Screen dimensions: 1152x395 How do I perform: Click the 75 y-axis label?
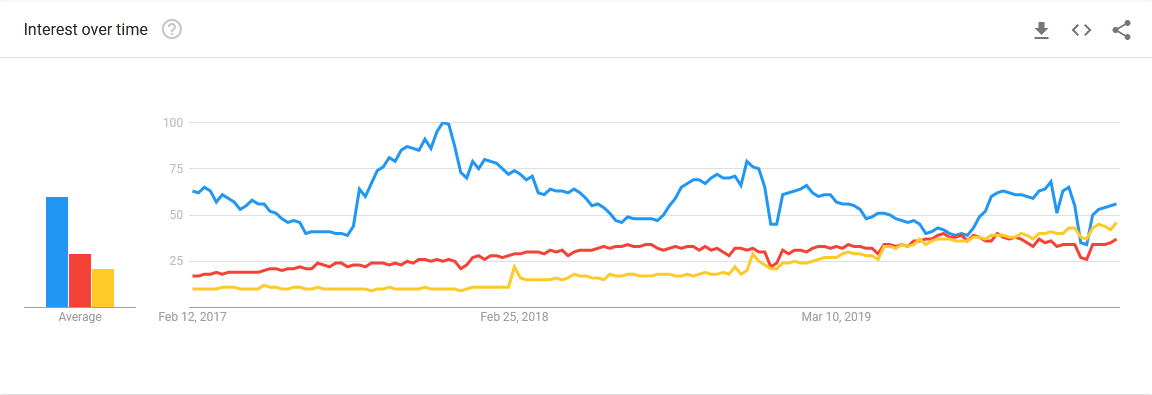pos(176,168)
